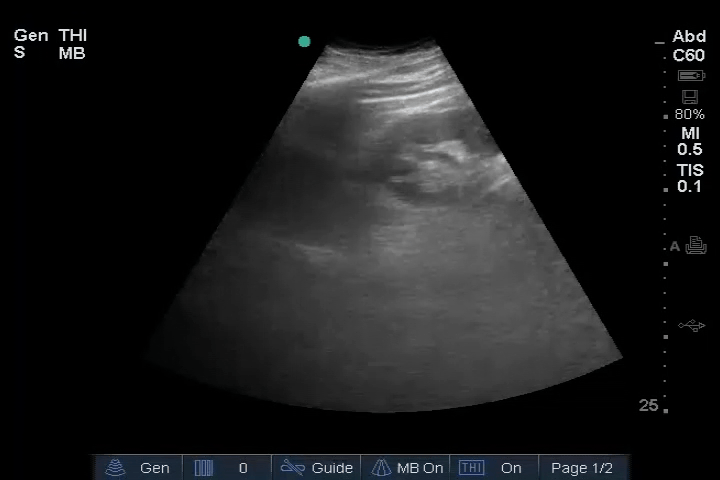720x480 pixels.
Task: Click the 25 depth scale marker
Action: pyautogui.click(x=649, y=405)
